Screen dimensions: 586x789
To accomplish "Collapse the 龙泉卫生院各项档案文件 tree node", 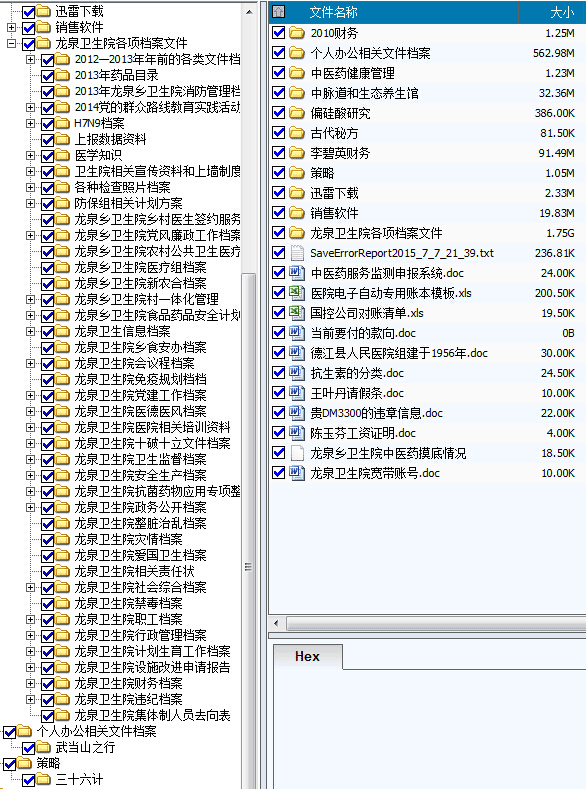I will point(11,44).
